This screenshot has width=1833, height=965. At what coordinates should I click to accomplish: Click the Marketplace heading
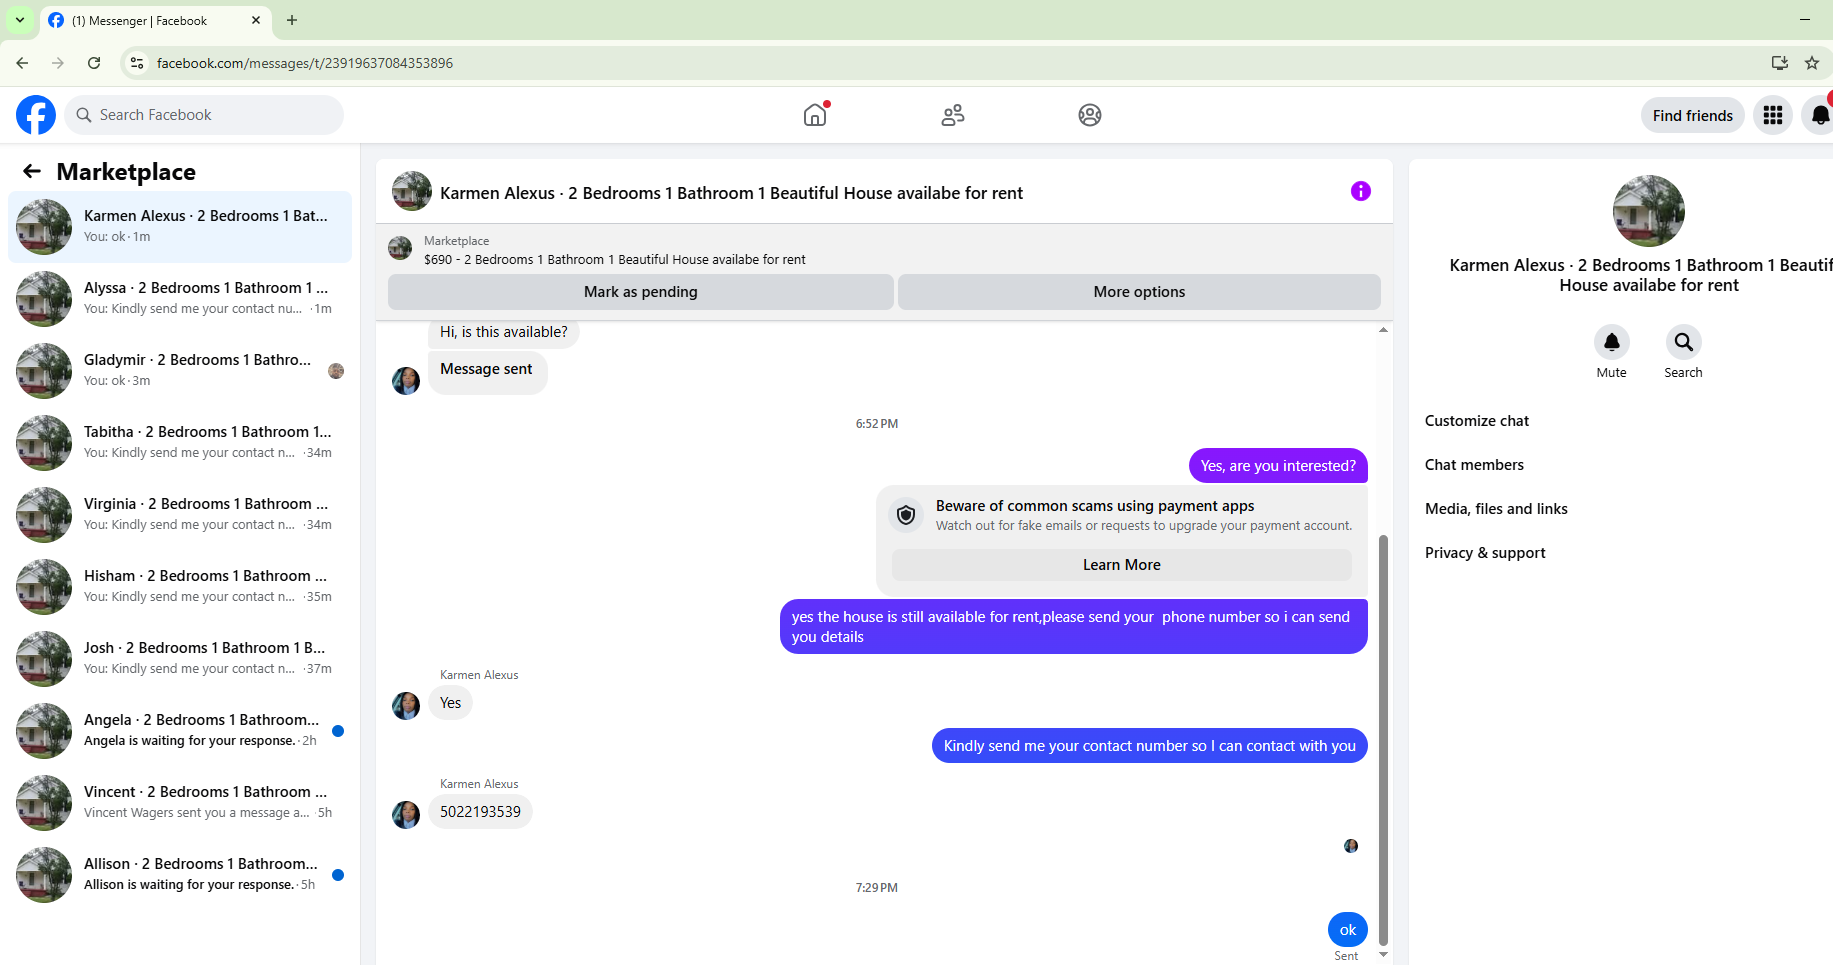126,172
